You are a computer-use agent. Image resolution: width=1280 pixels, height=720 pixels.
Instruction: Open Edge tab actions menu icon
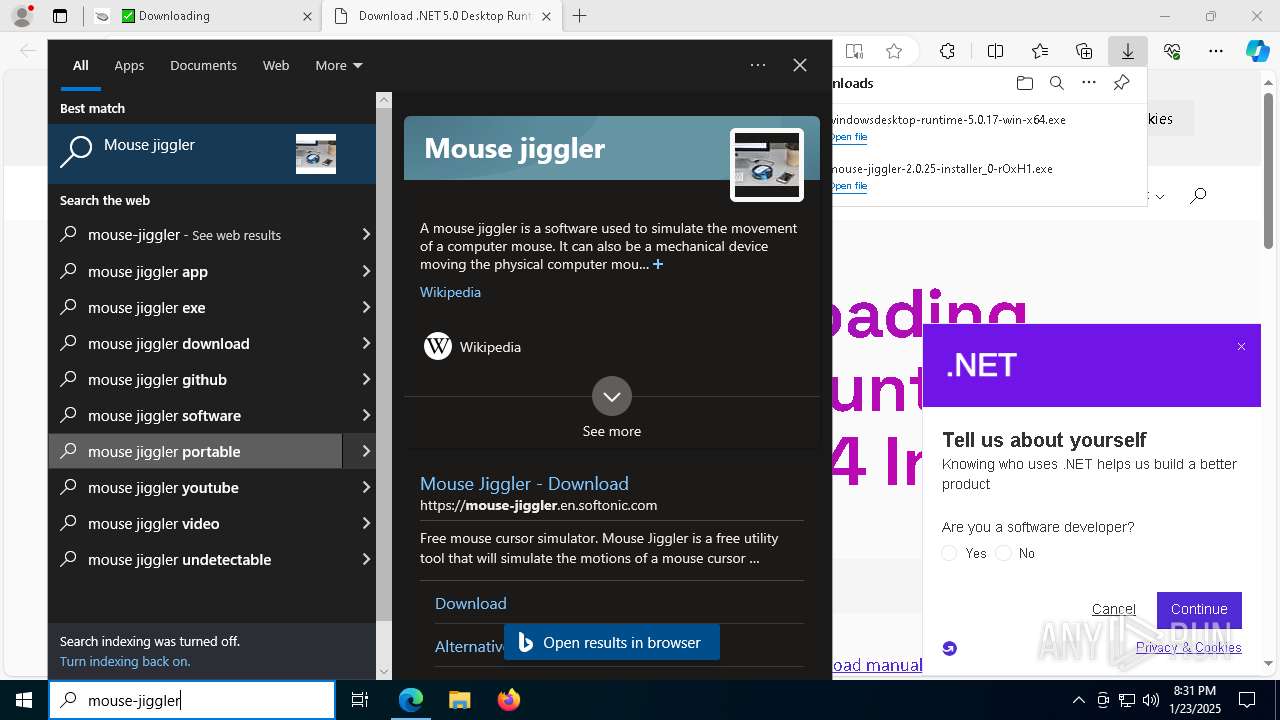60,16
